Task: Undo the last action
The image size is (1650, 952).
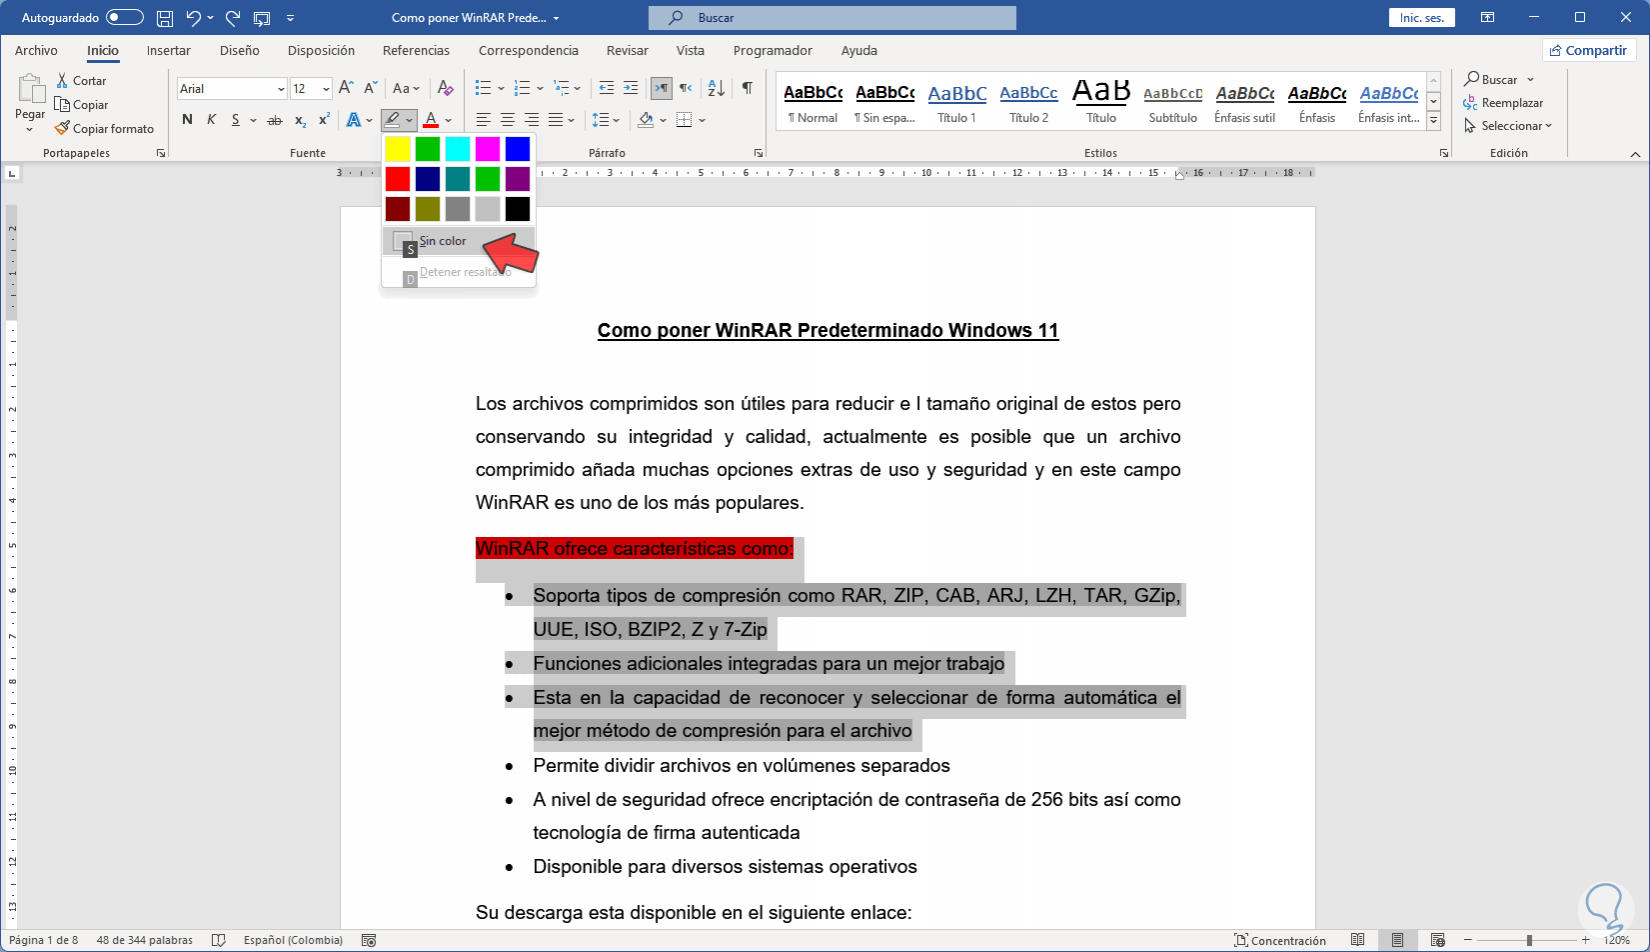Action: coord(194,18)
